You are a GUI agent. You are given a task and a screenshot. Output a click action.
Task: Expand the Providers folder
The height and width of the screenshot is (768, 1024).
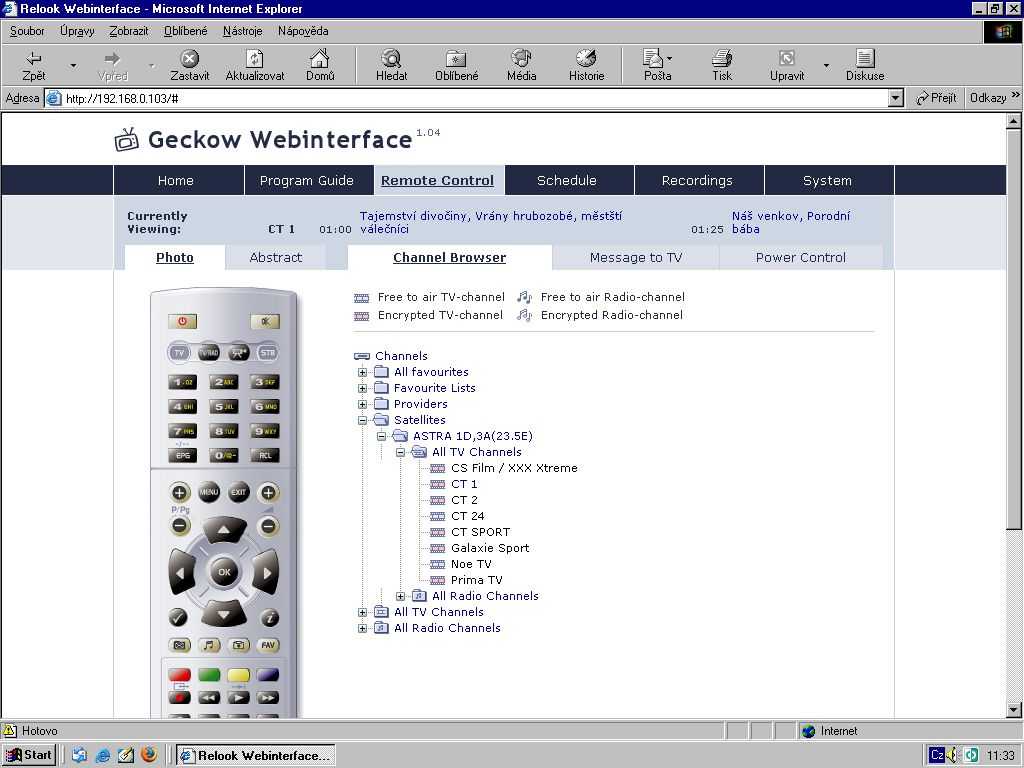tap(362, 404)
